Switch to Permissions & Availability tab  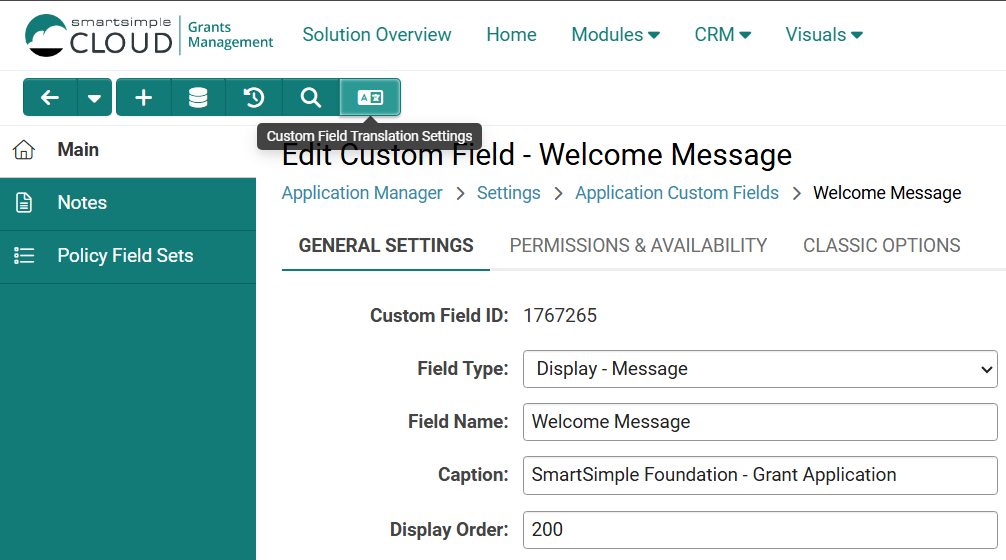pos(638,246)
